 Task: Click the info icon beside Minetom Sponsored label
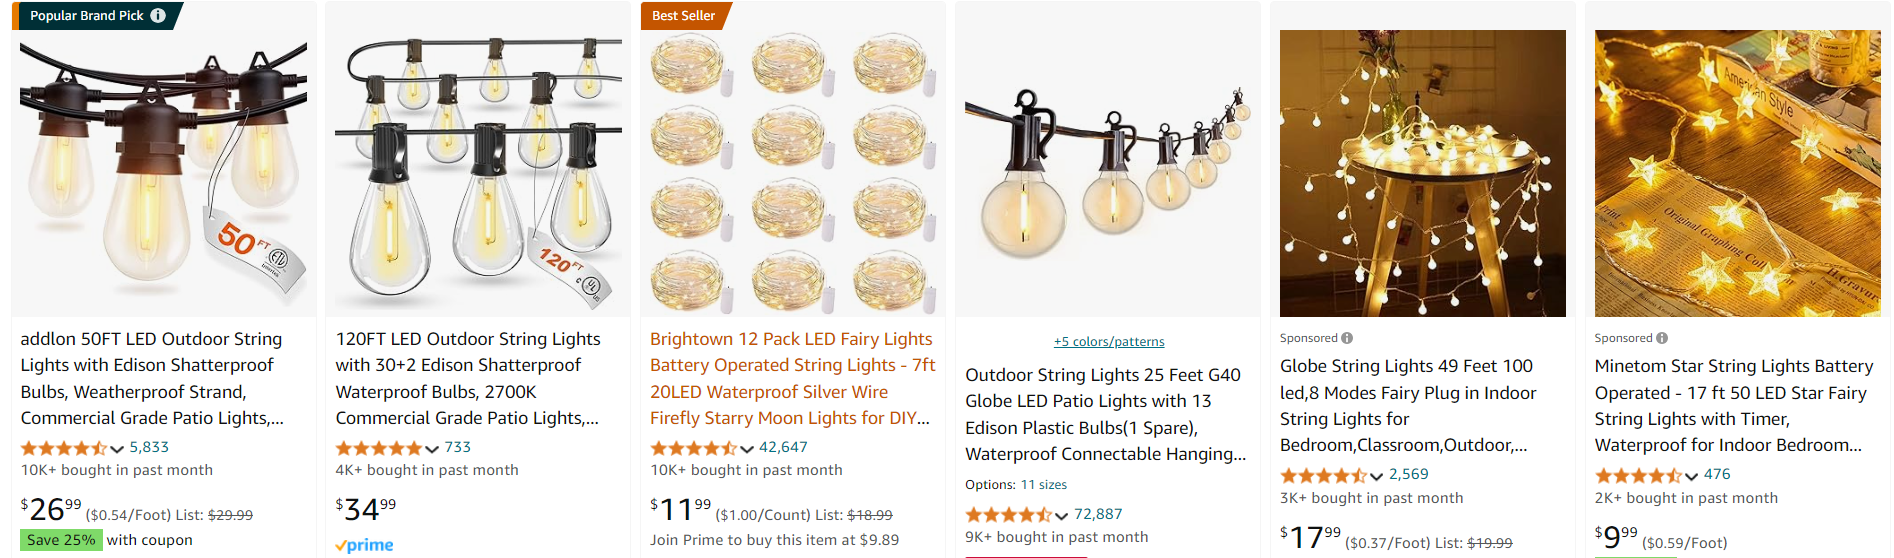click(1662, 338)
